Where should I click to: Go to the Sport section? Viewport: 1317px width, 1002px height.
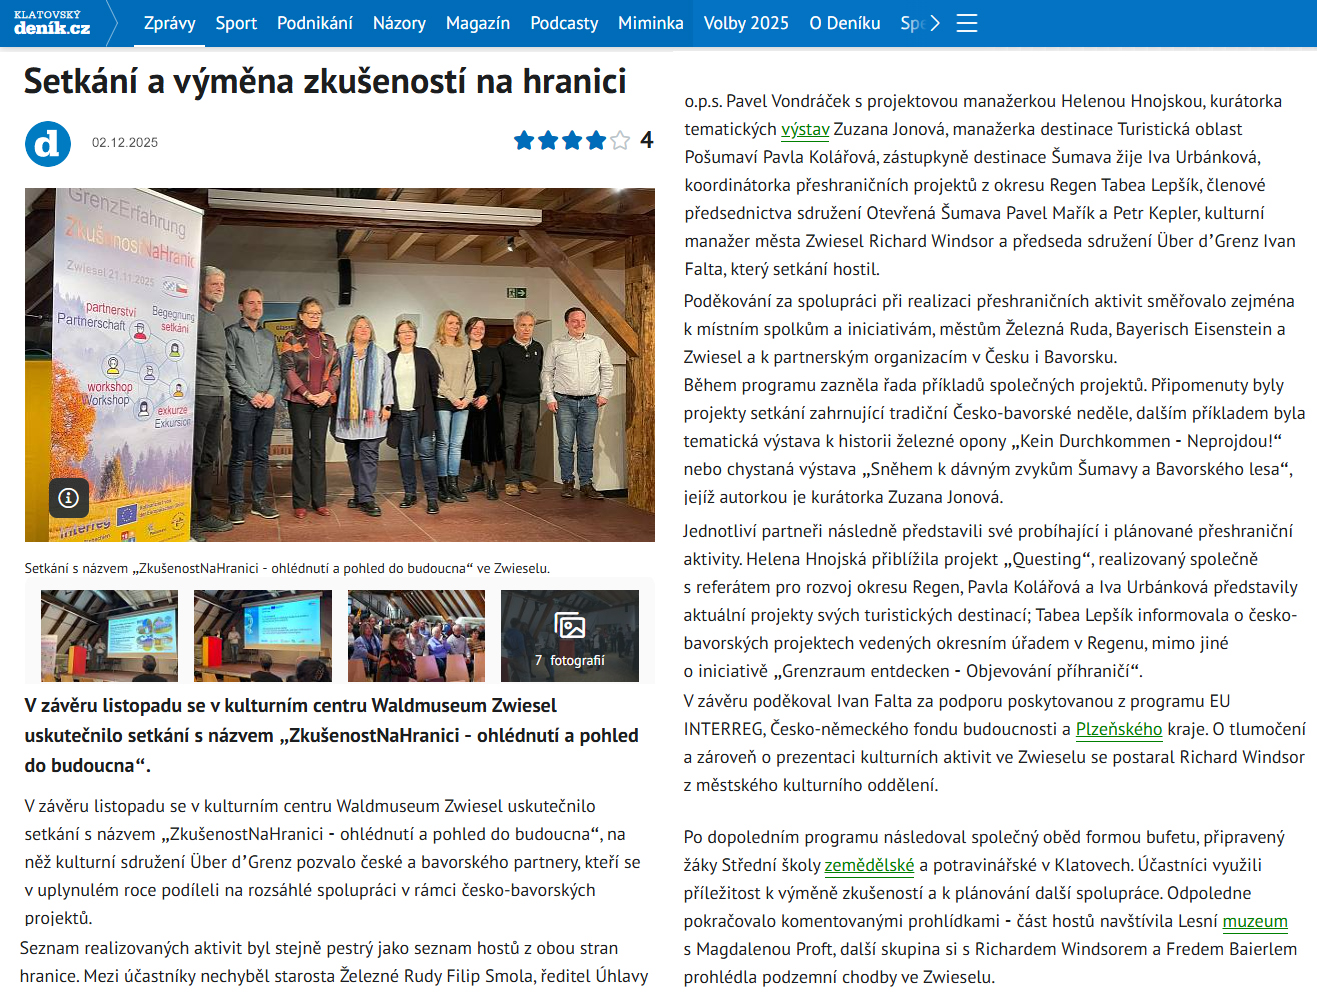tap(236, 23)
